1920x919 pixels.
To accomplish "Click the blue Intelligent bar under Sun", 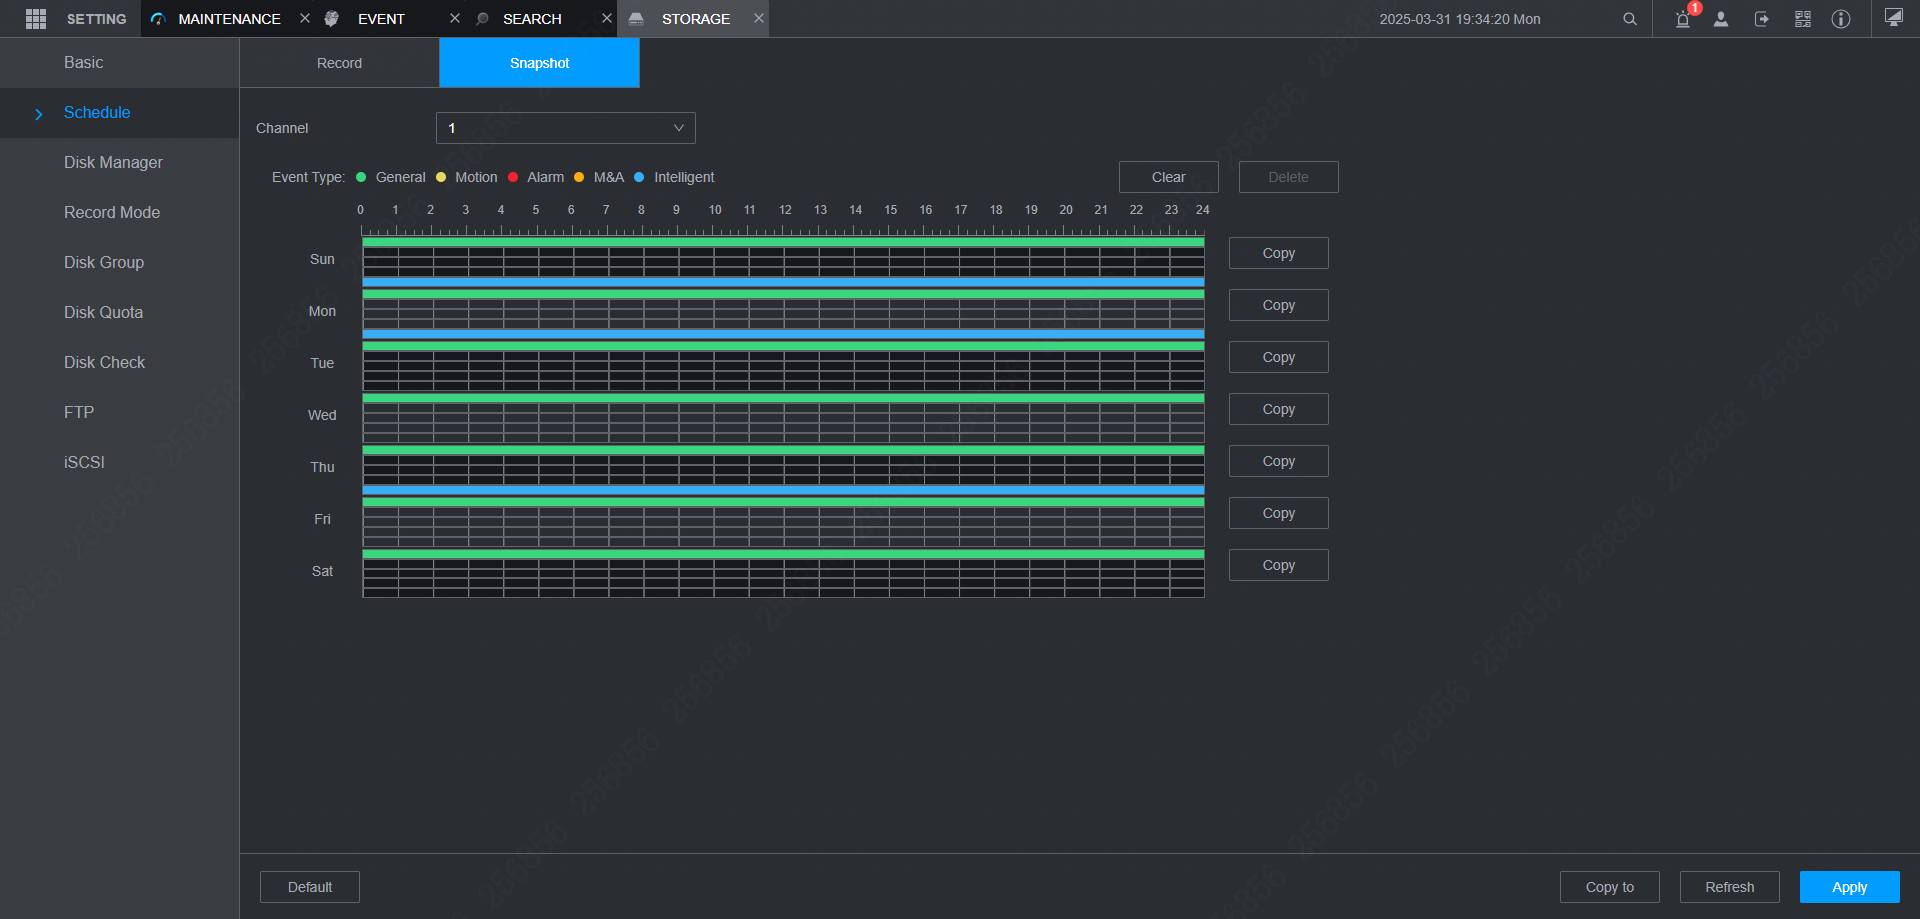I will 783,282.
